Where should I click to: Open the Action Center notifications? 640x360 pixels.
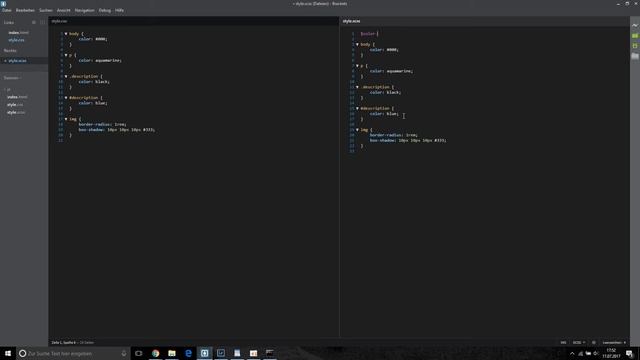(x=630, y=353)
